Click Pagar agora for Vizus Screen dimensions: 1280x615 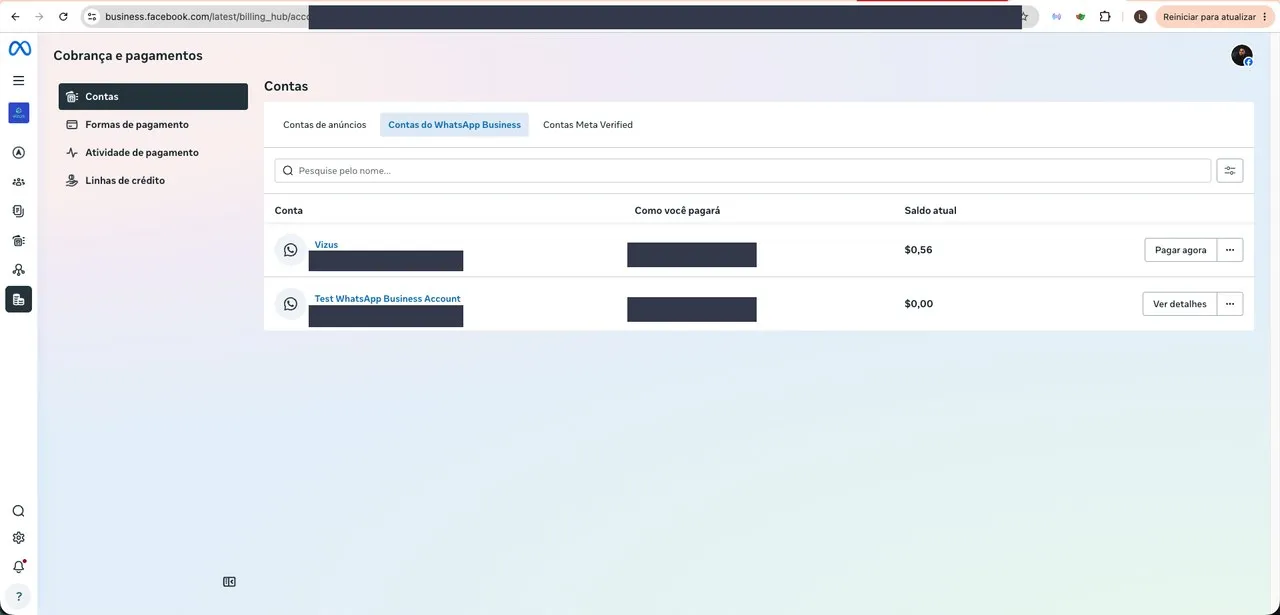tap(1181, 250)
